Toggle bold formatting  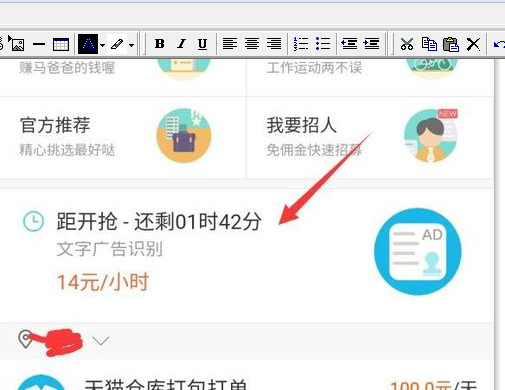pyautogui.click(x=160, y=44)
